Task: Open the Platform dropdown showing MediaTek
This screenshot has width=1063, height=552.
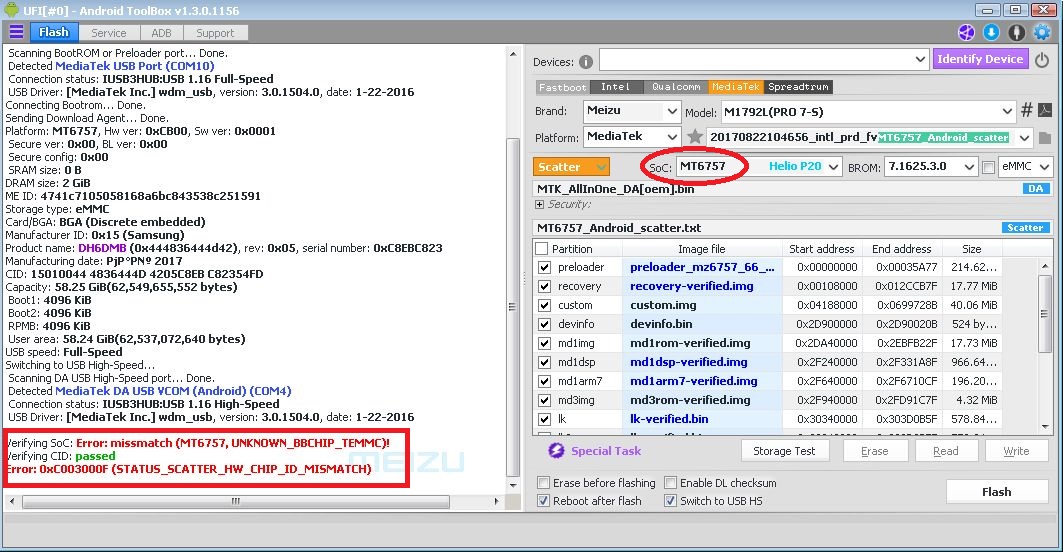Action: tap(671, 137)
